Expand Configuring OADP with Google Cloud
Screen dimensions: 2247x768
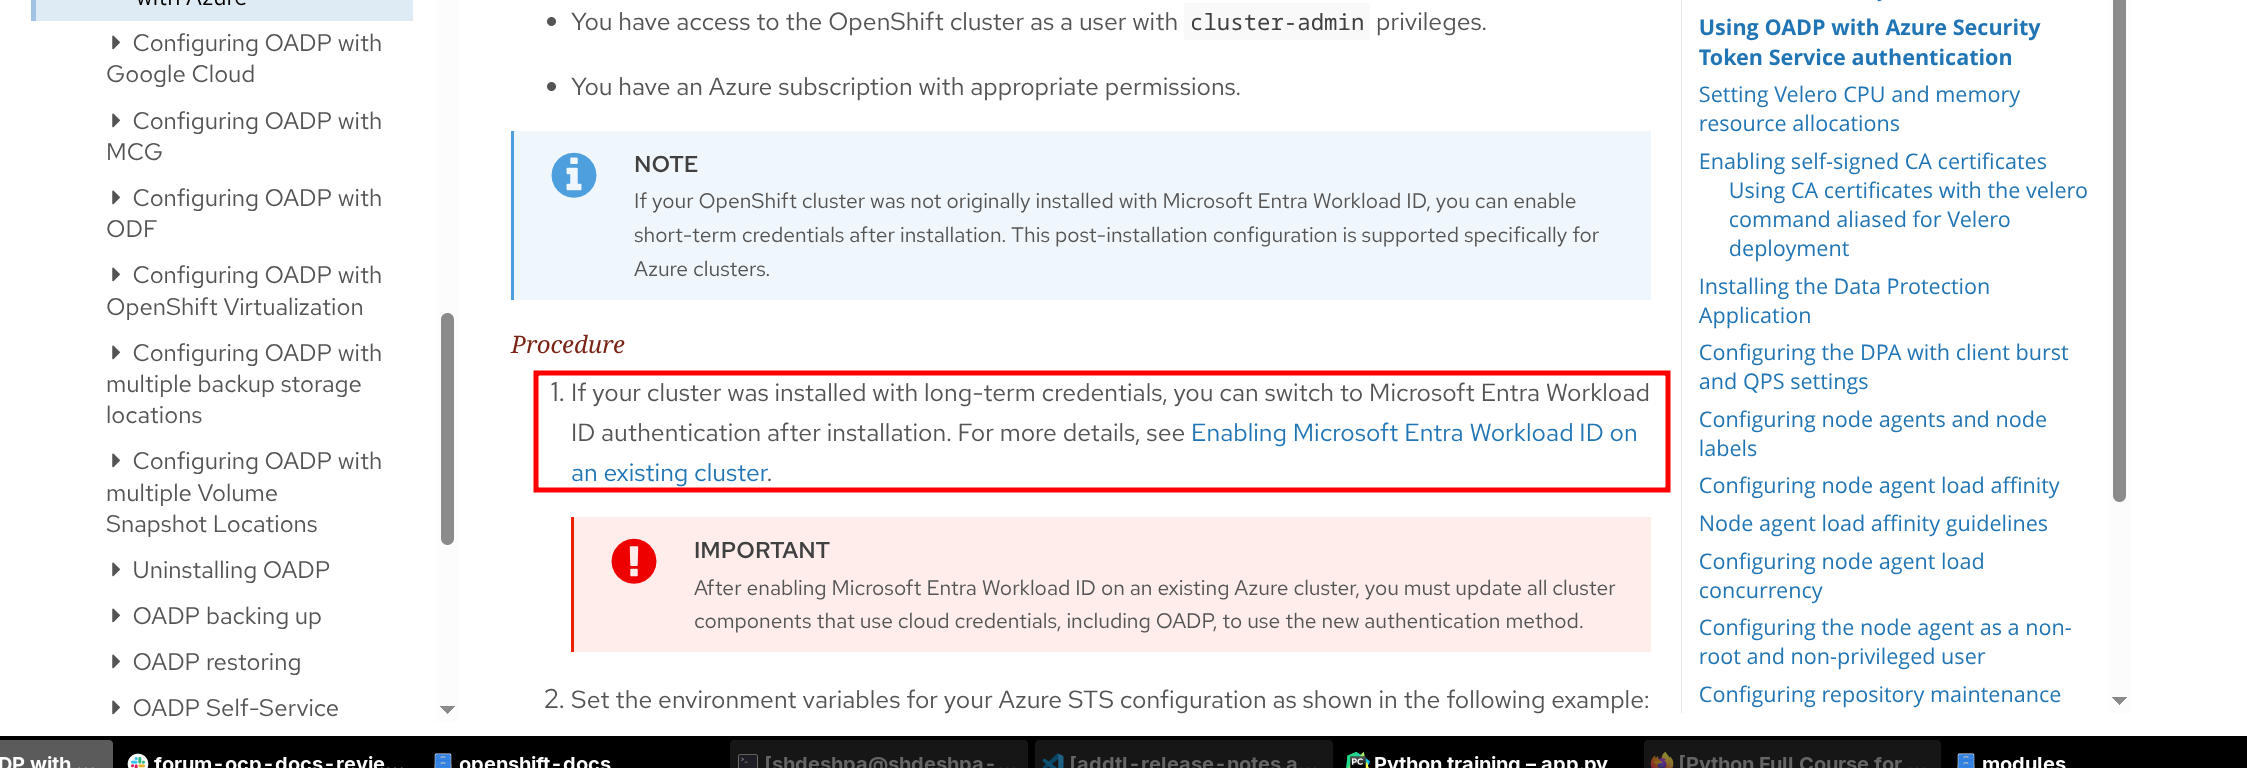coord(116,42)
